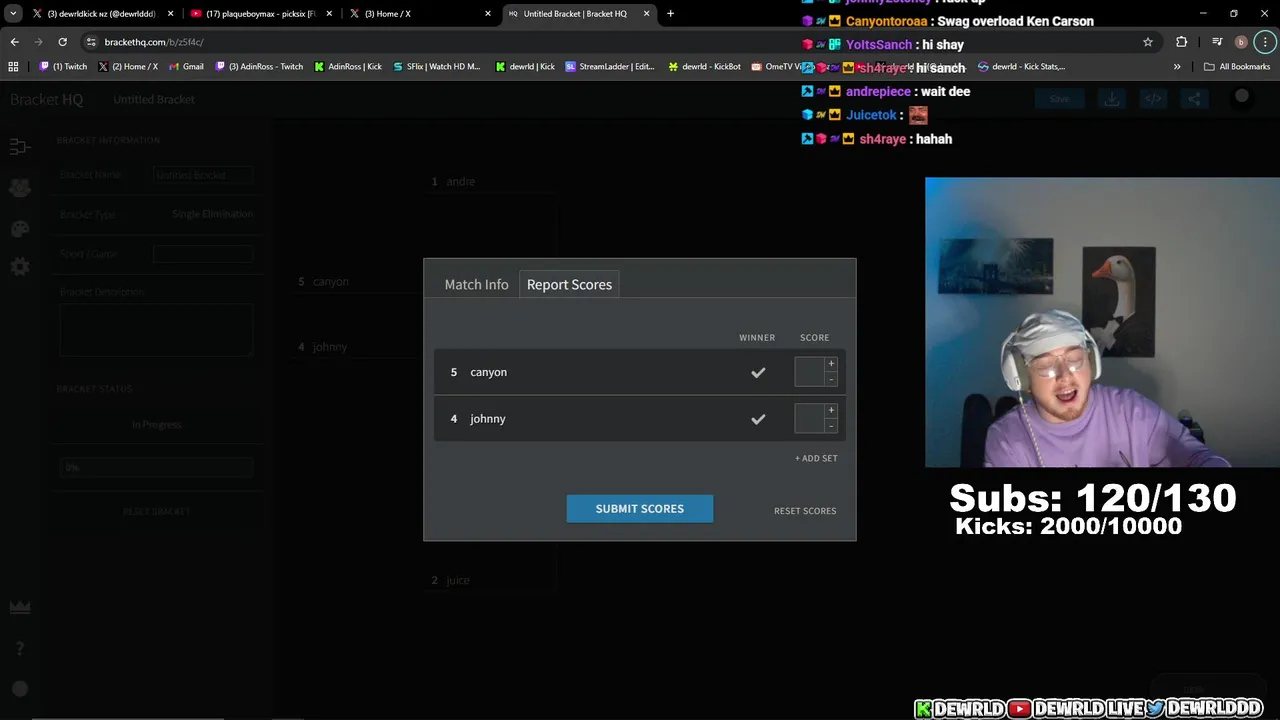Decrease johnny's score with minus button
The width and height of the screenshot is (1280, 720).
831,426
